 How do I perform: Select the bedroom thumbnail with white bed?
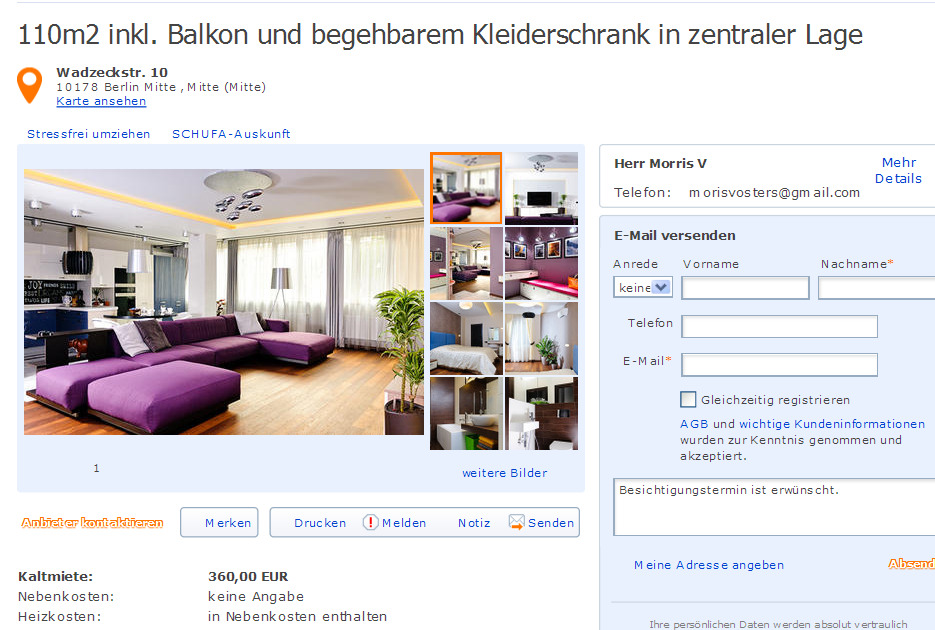[466, 338]
